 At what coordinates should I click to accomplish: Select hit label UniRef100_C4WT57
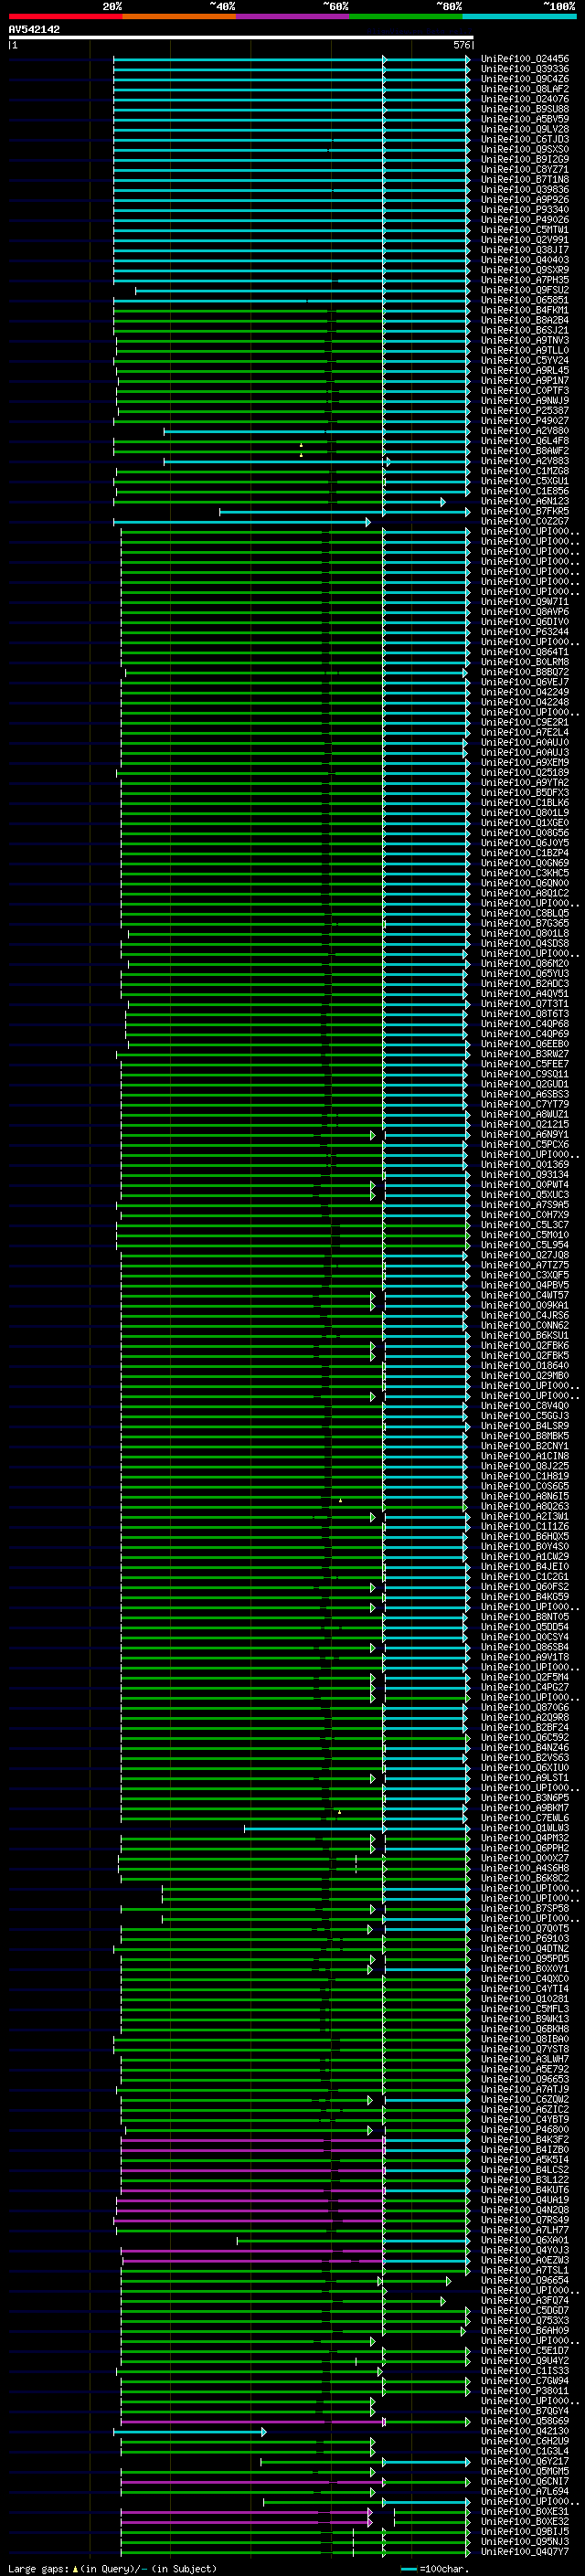(x=525, y=1295)
